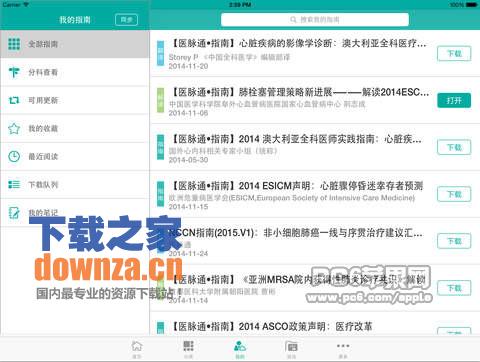Tap the 同步 sync button in header

tap(126, 20)
